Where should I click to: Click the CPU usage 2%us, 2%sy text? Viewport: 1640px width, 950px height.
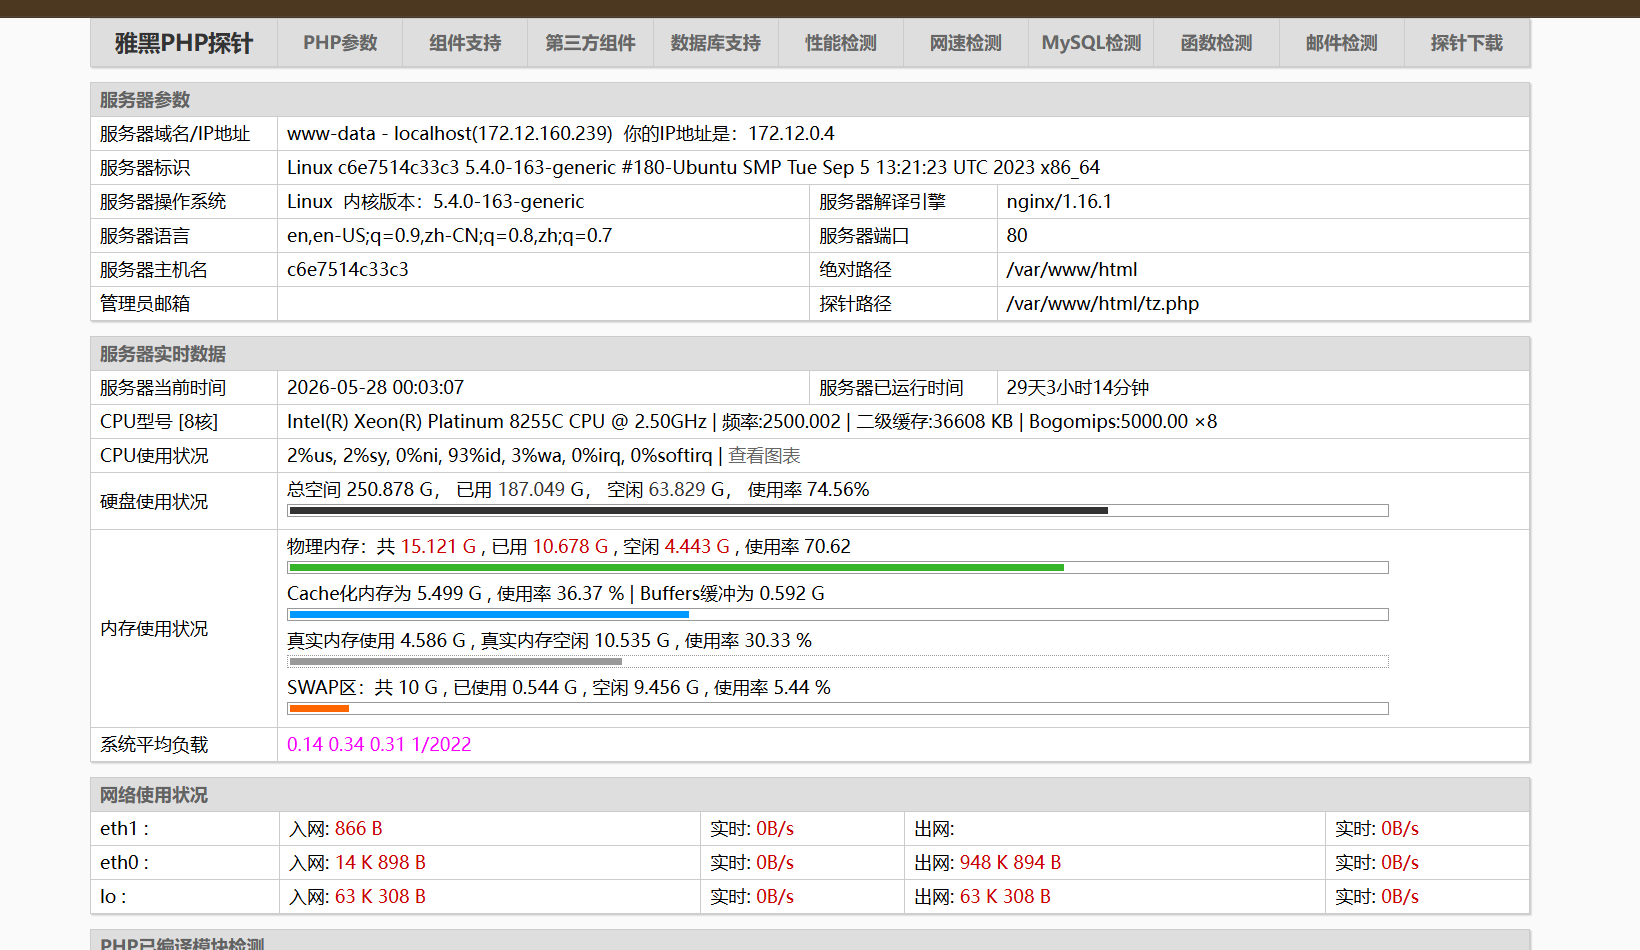click(x=500, y=455)
